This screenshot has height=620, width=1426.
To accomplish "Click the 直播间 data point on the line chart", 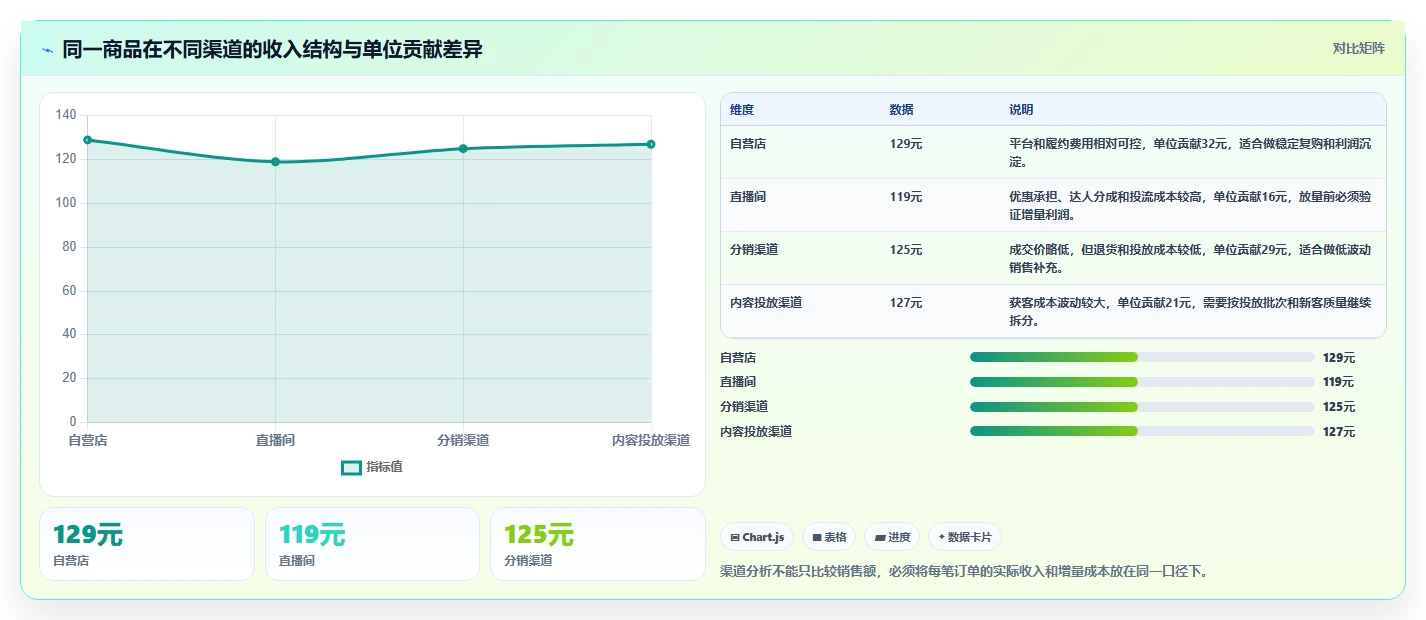I will coord(275,162).
